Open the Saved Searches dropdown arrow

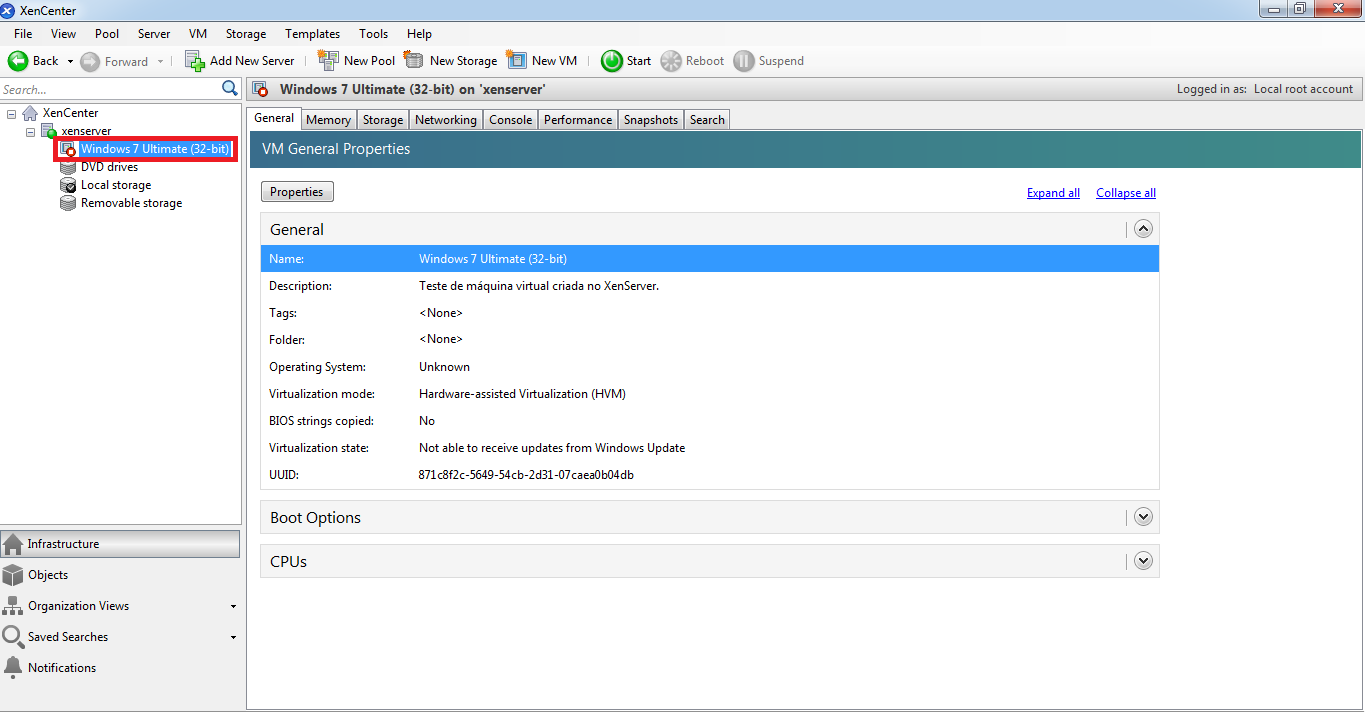point(233,637)
